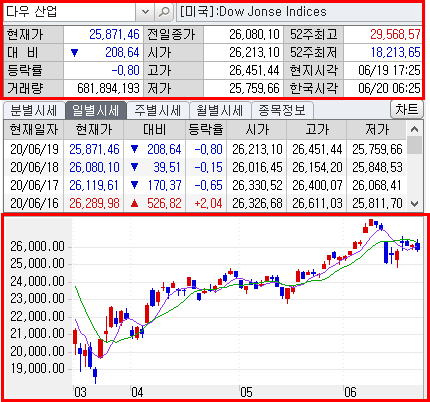
Task: Click the 현재일자 column header
Action: click(x=34, y=130)
